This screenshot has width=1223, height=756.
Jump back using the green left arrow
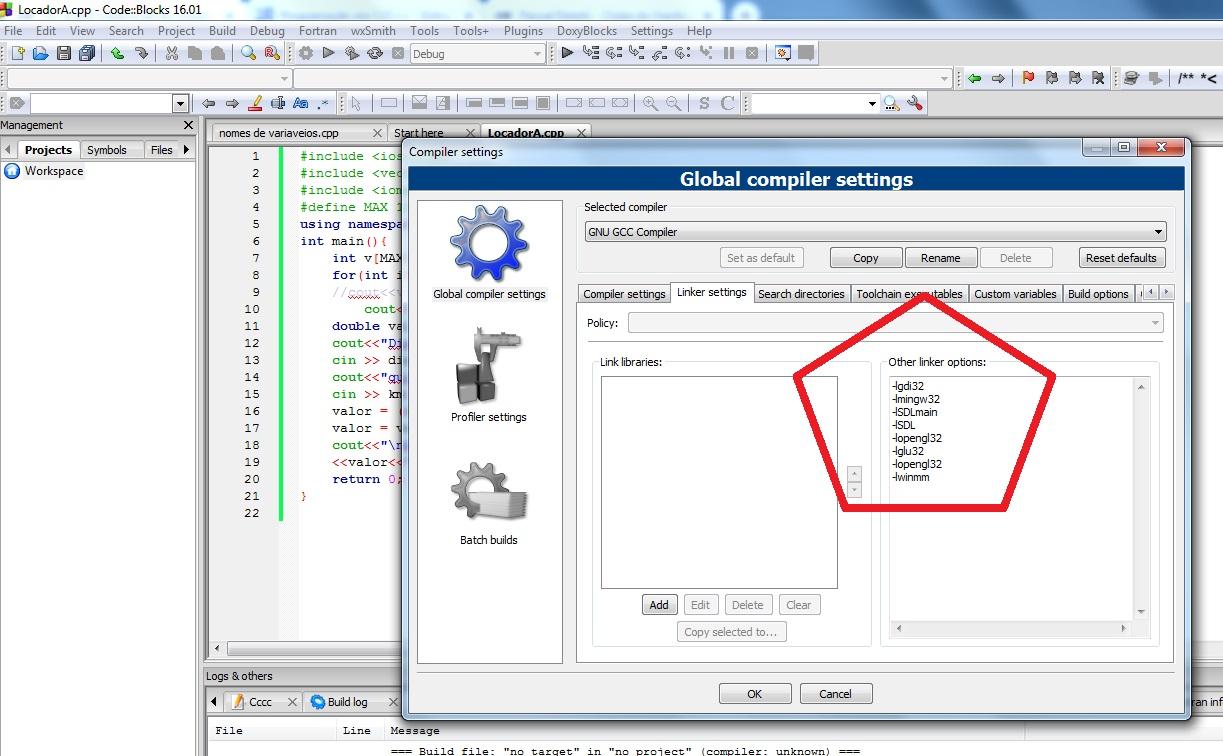(x=974, y=78)
